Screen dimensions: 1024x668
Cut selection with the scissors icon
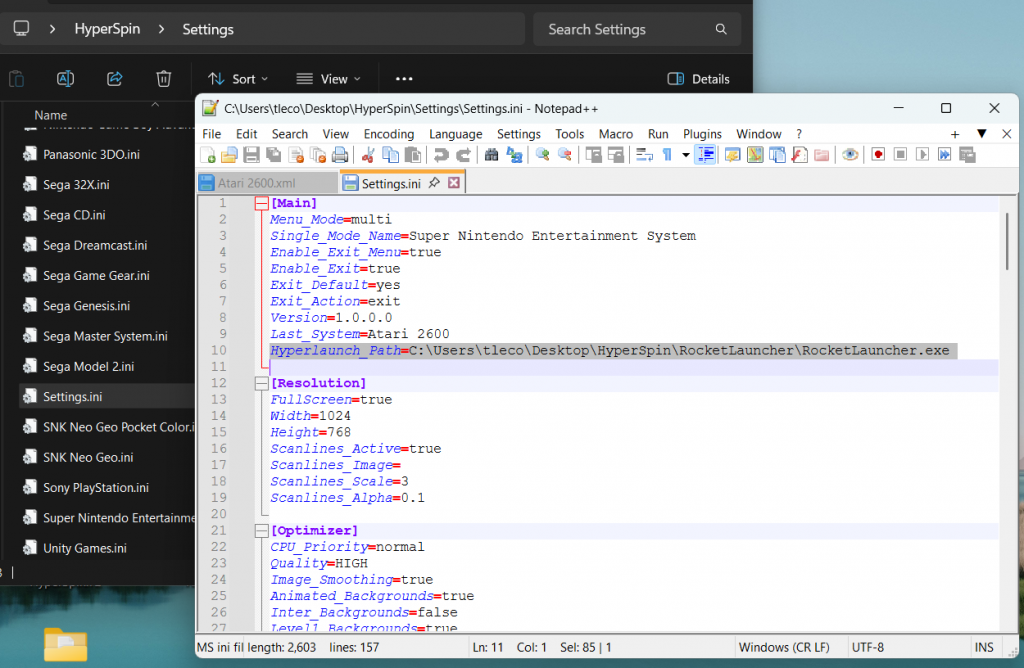pos(368,155)
